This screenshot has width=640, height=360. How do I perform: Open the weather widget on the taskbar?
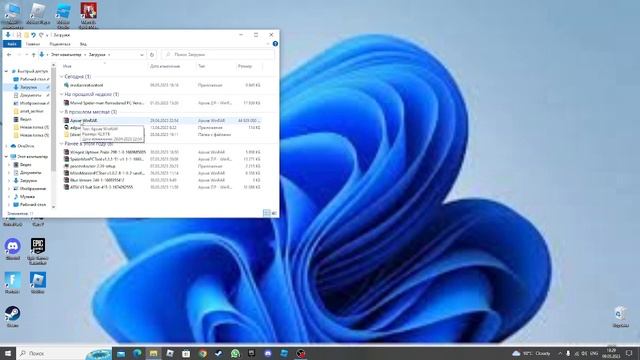[532, 353]
